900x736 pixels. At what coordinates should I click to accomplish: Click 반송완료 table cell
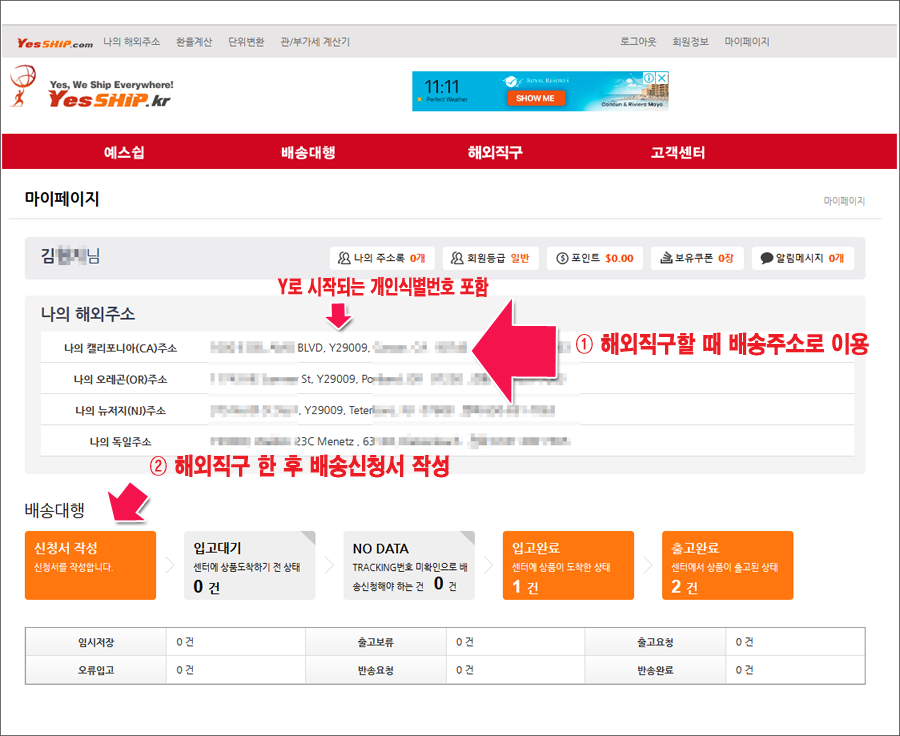point(655,670)
